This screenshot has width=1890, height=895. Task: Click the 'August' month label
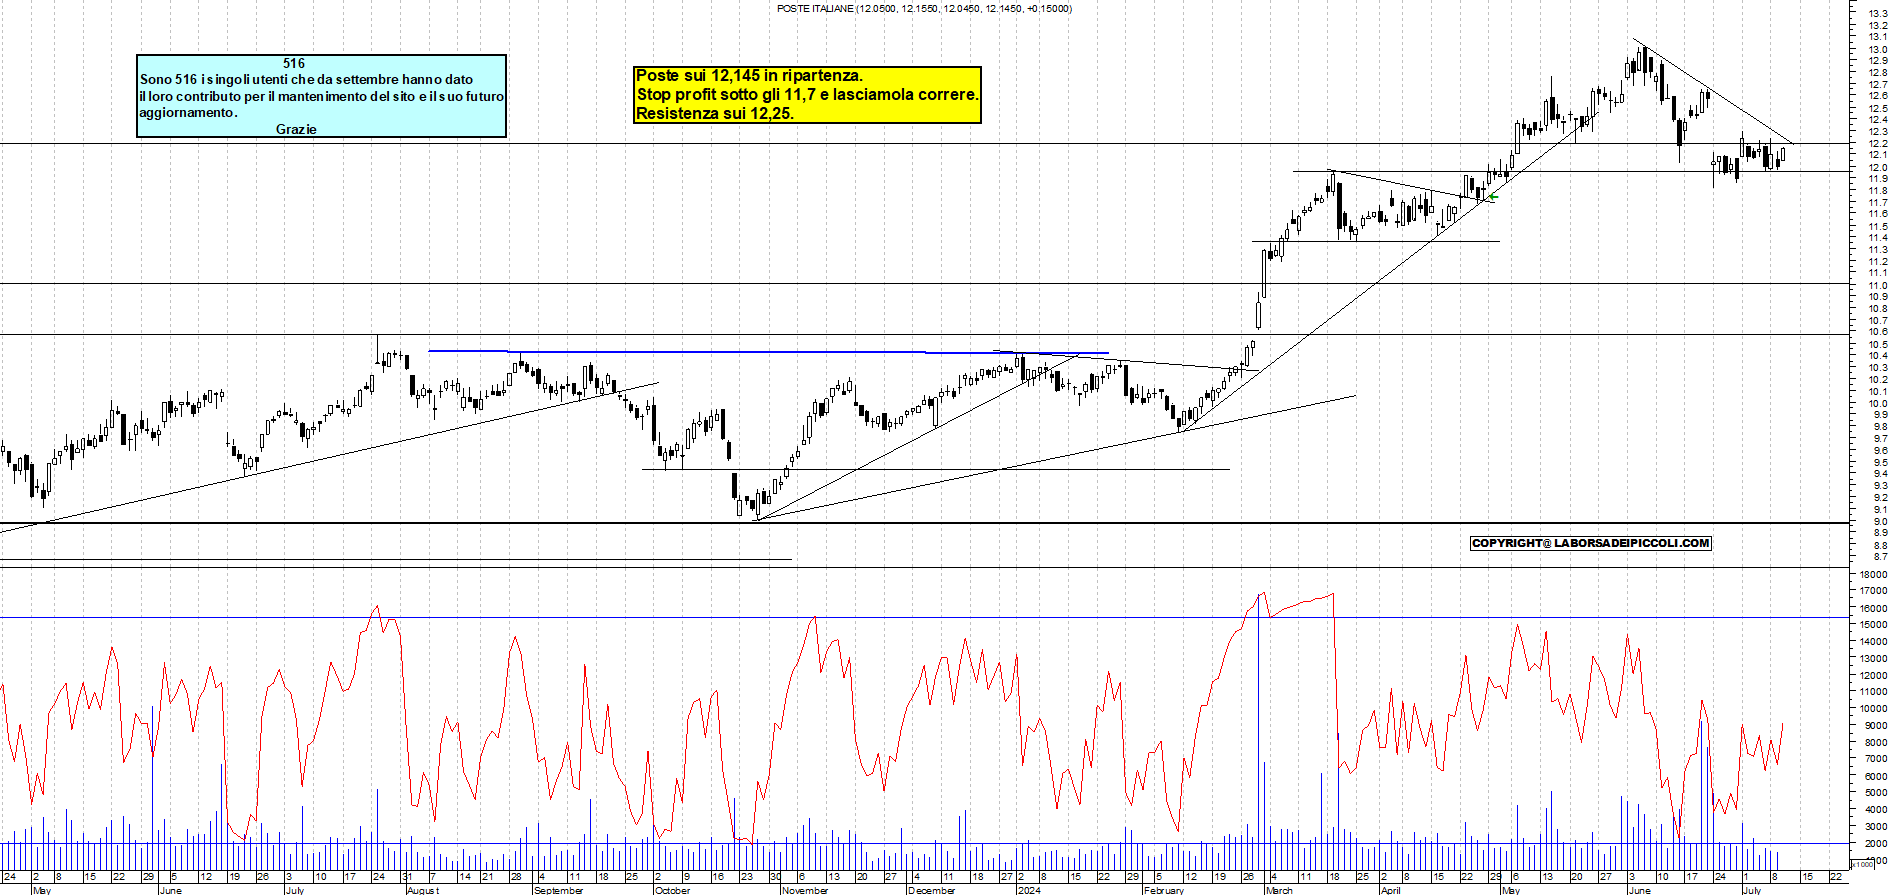point(423,890)
